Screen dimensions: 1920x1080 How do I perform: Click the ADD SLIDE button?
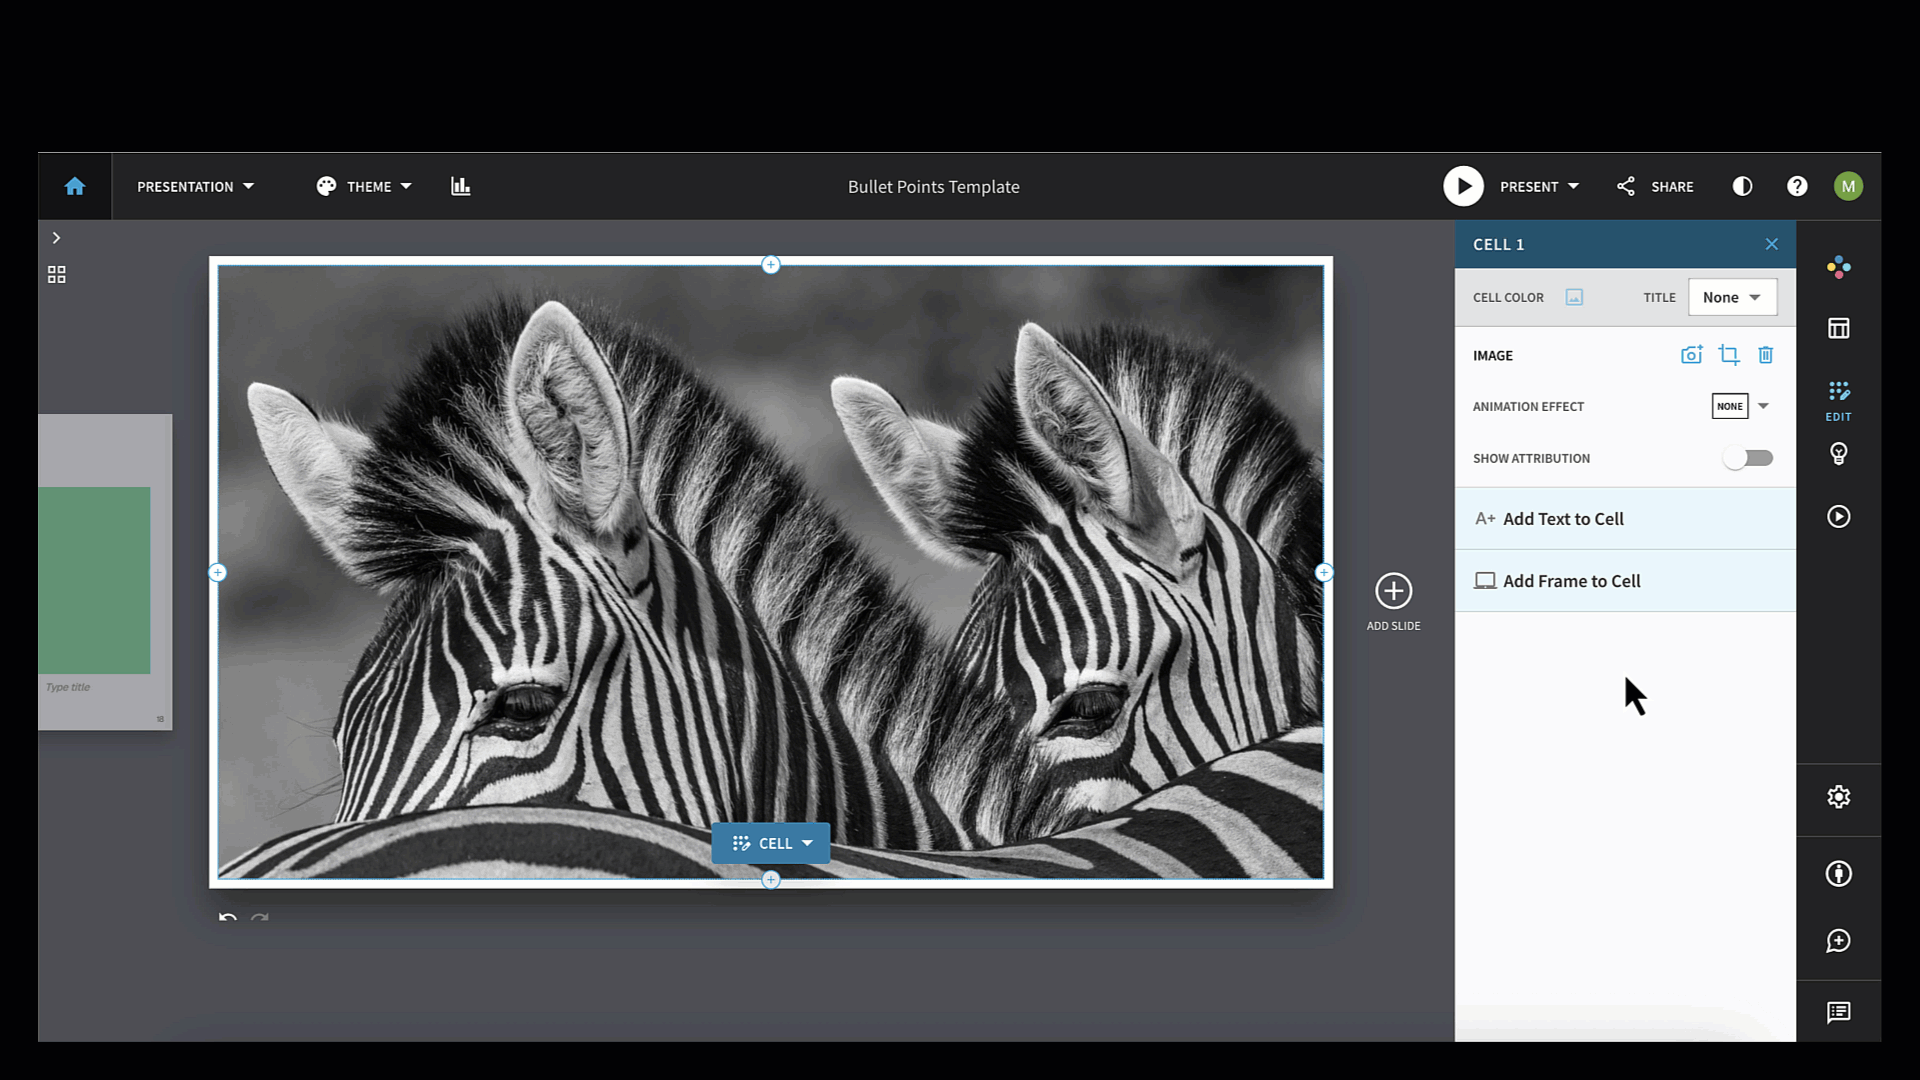pyautogui.click(x=1393, y=602)
